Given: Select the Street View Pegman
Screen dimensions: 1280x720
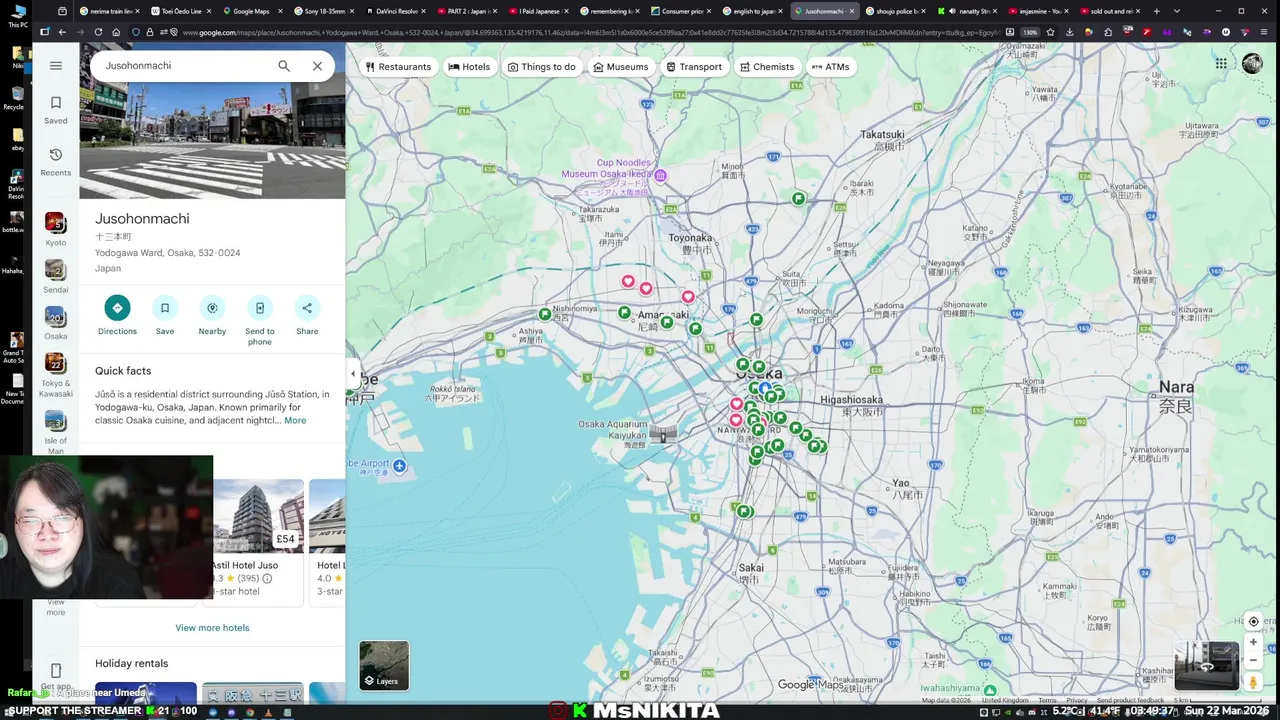Looking at the screenshot, I should coord(1253,682).
